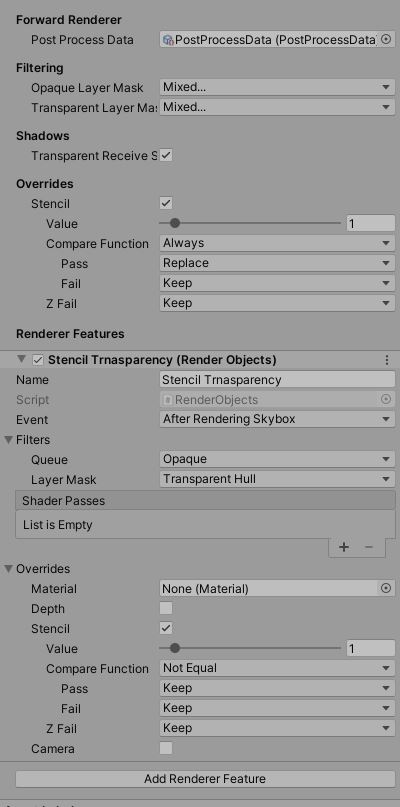Click the Name field containing Stencil Trnasparency
The width and height of the screenshot is (400, 807).
(277, 380)
